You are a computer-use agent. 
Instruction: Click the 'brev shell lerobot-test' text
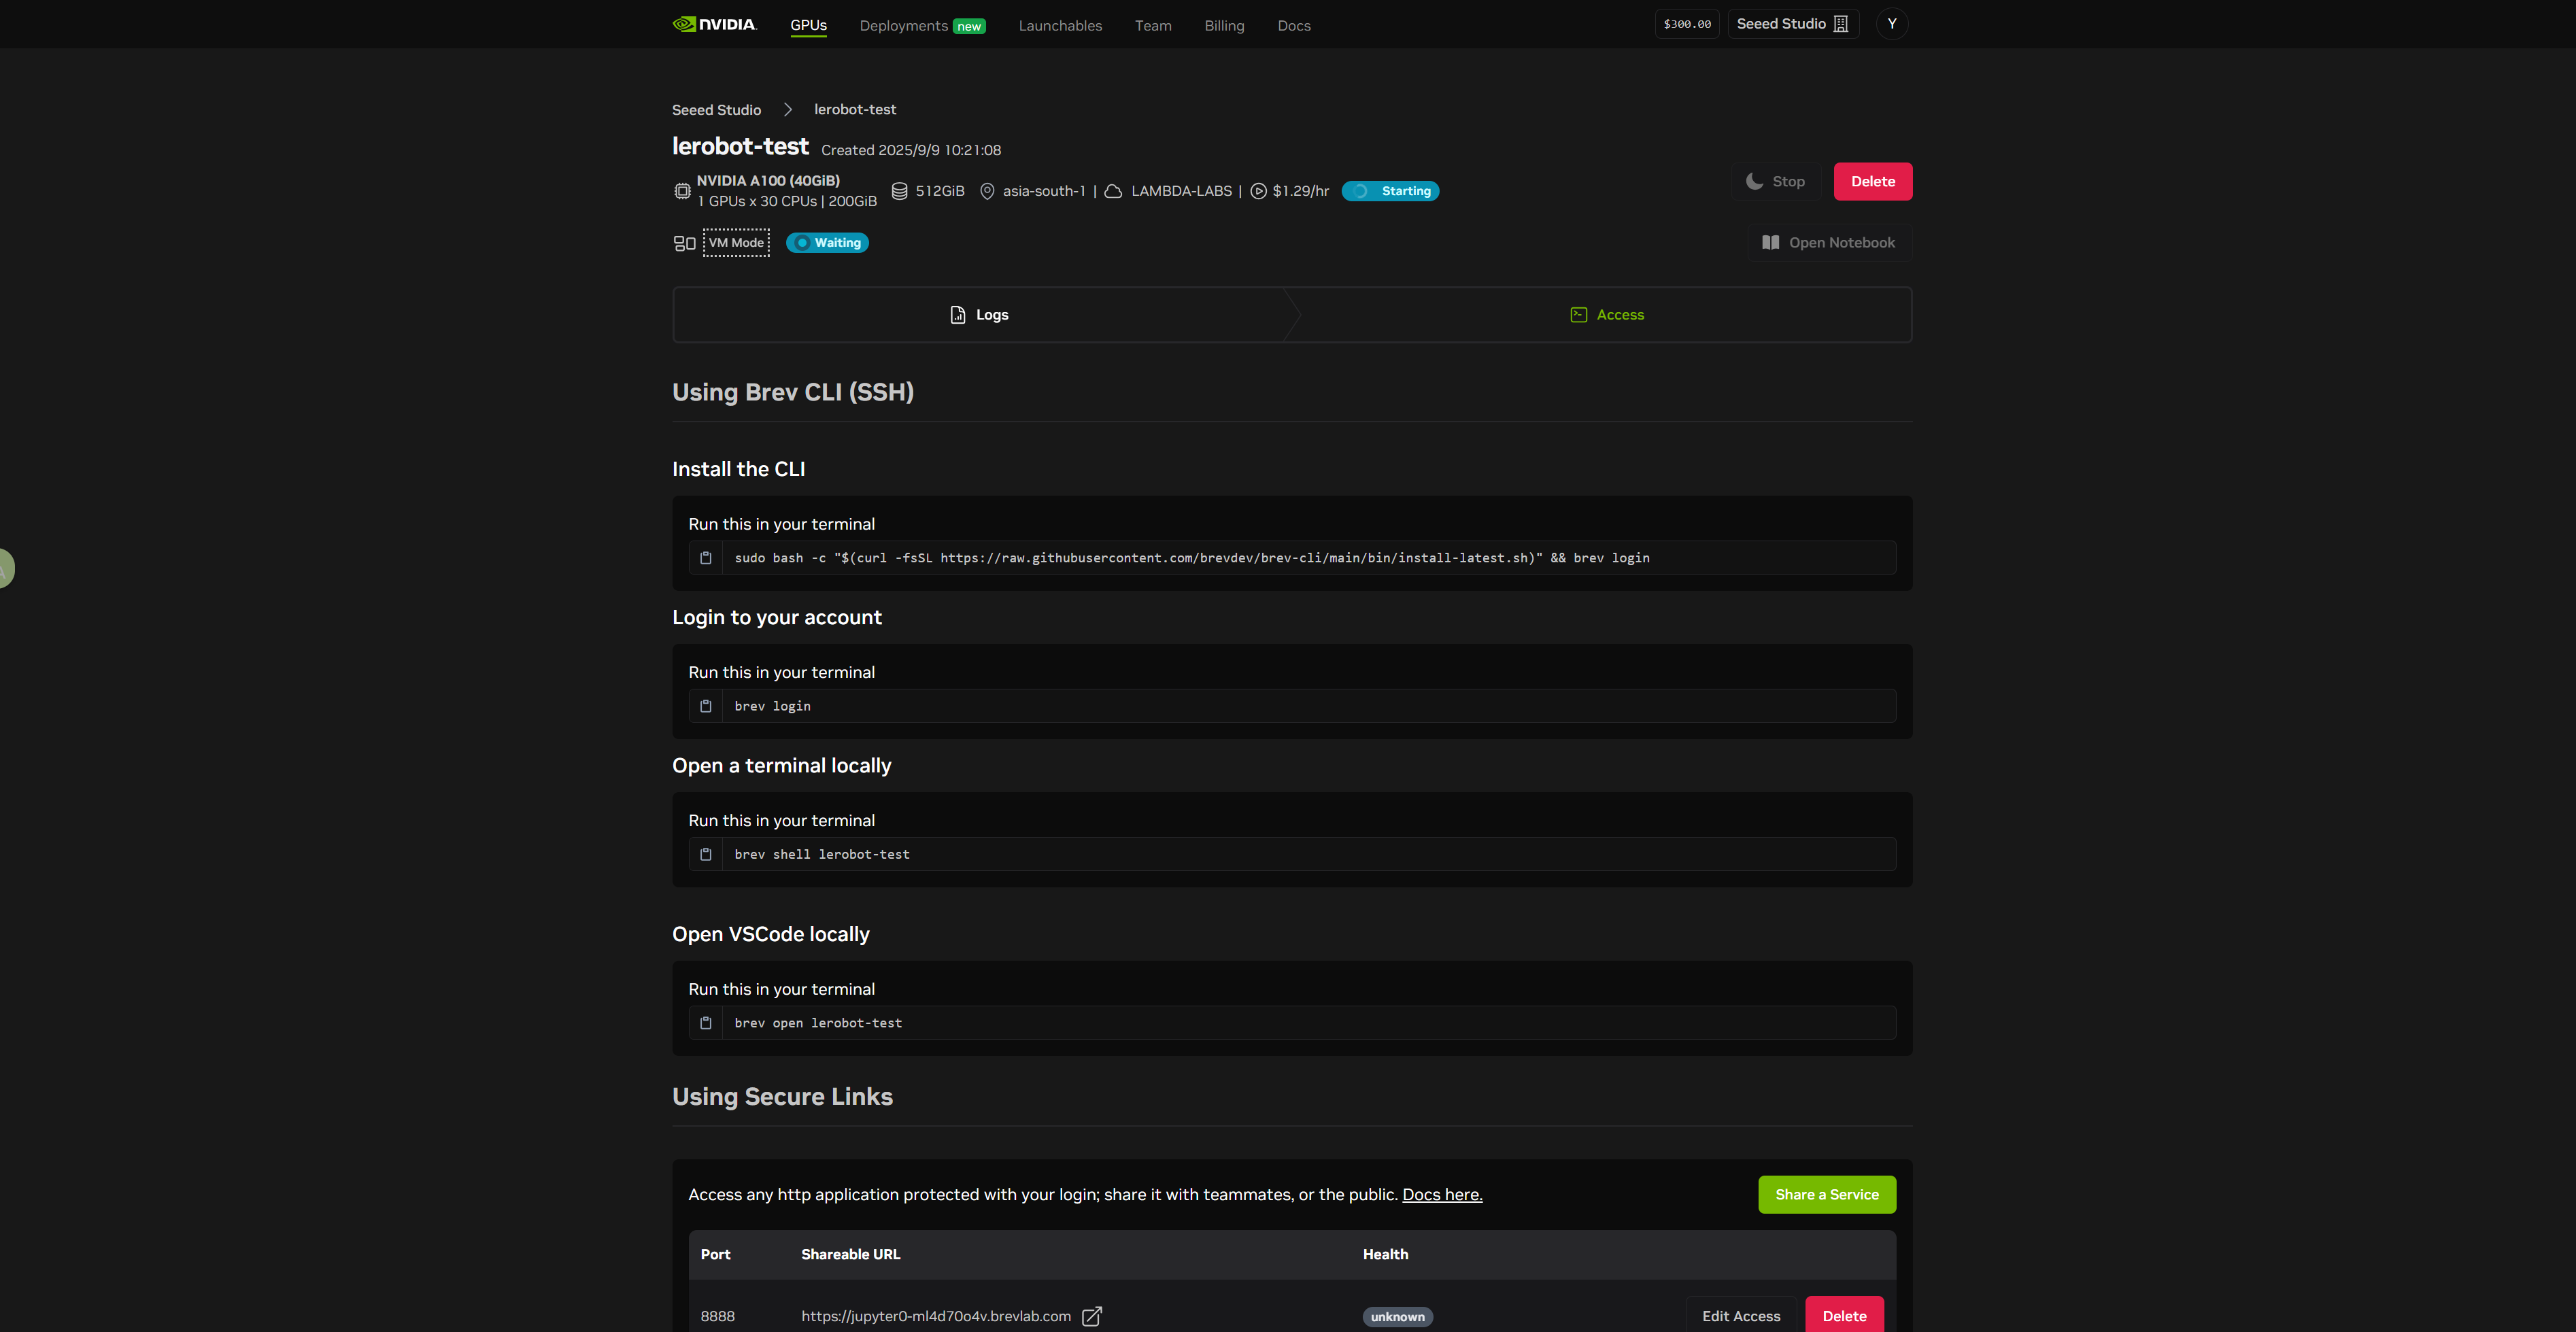(x=822, y=854)
